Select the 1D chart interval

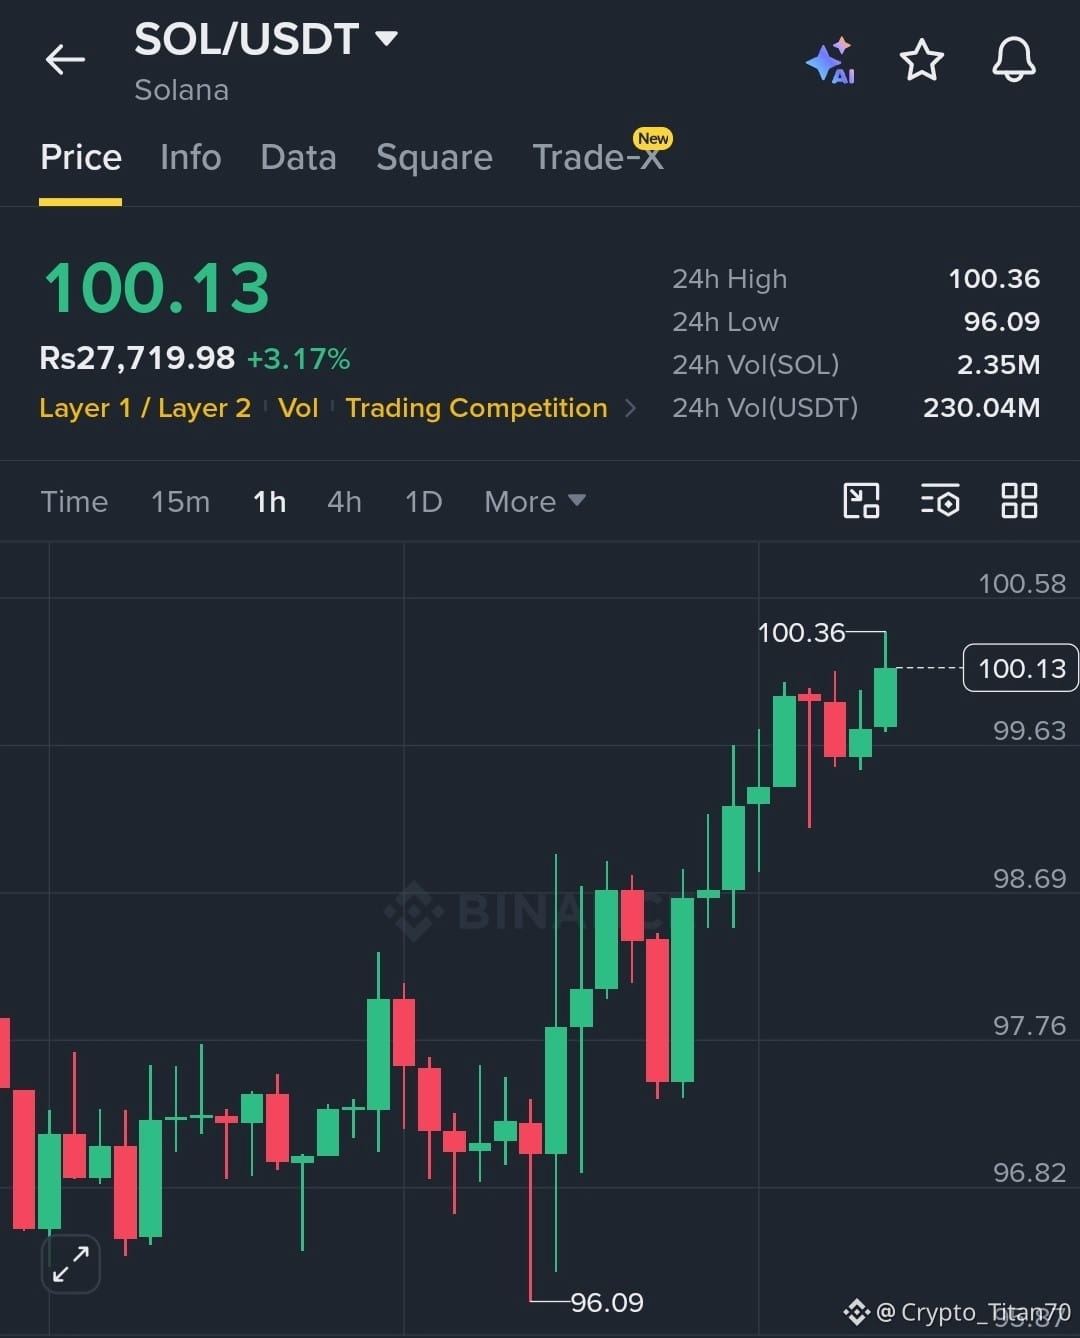(x=423, y=501)
